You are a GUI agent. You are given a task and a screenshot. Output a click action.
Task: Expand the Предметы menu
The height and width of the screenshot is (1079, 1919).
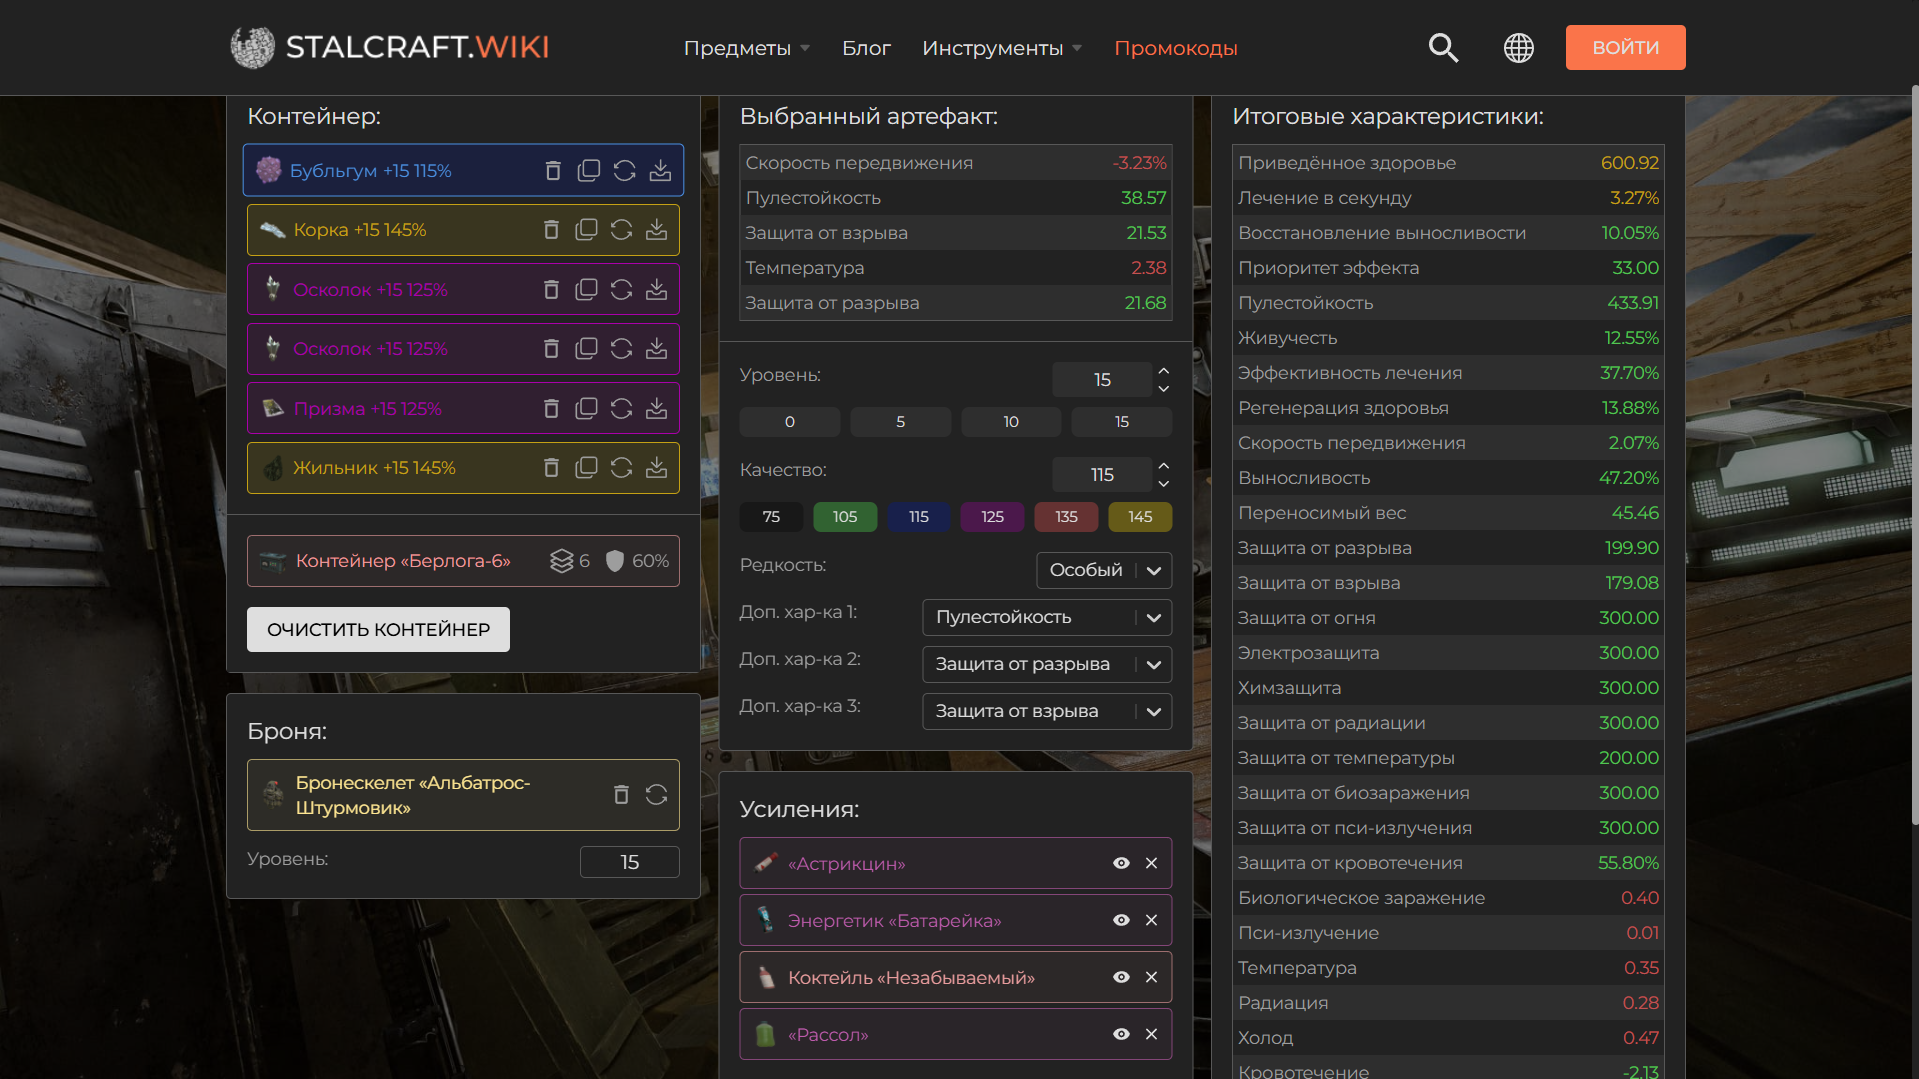[747, 48]
